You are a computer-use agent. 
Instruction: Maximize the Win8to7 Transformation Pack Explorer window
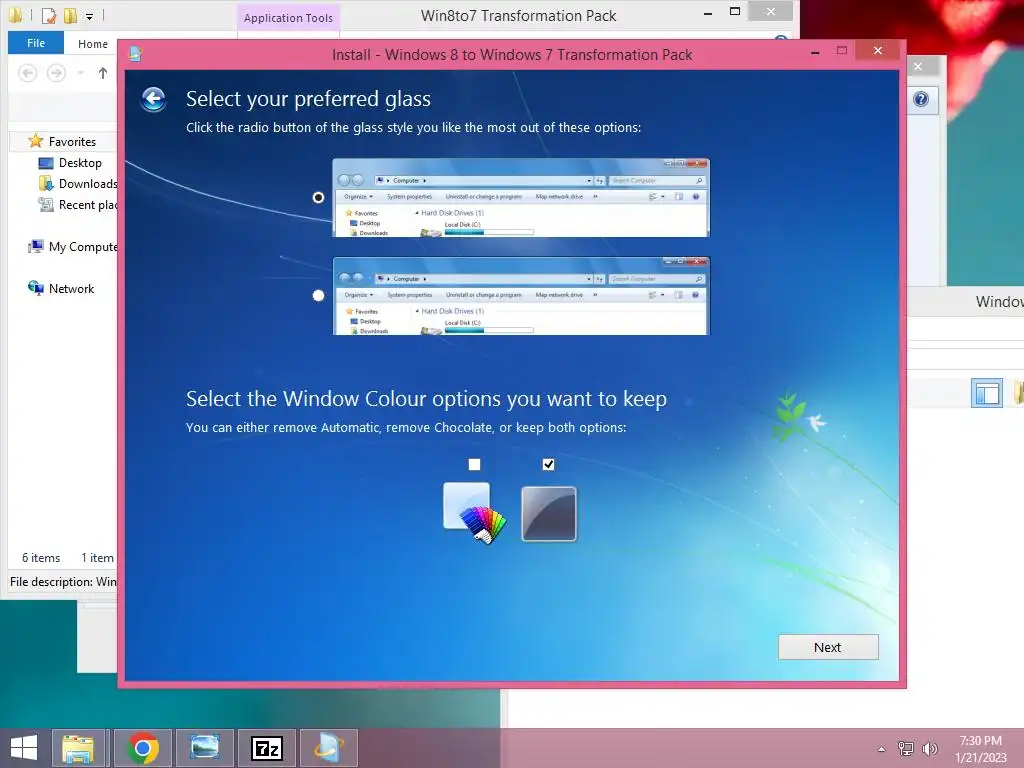[x=735, y=12]
